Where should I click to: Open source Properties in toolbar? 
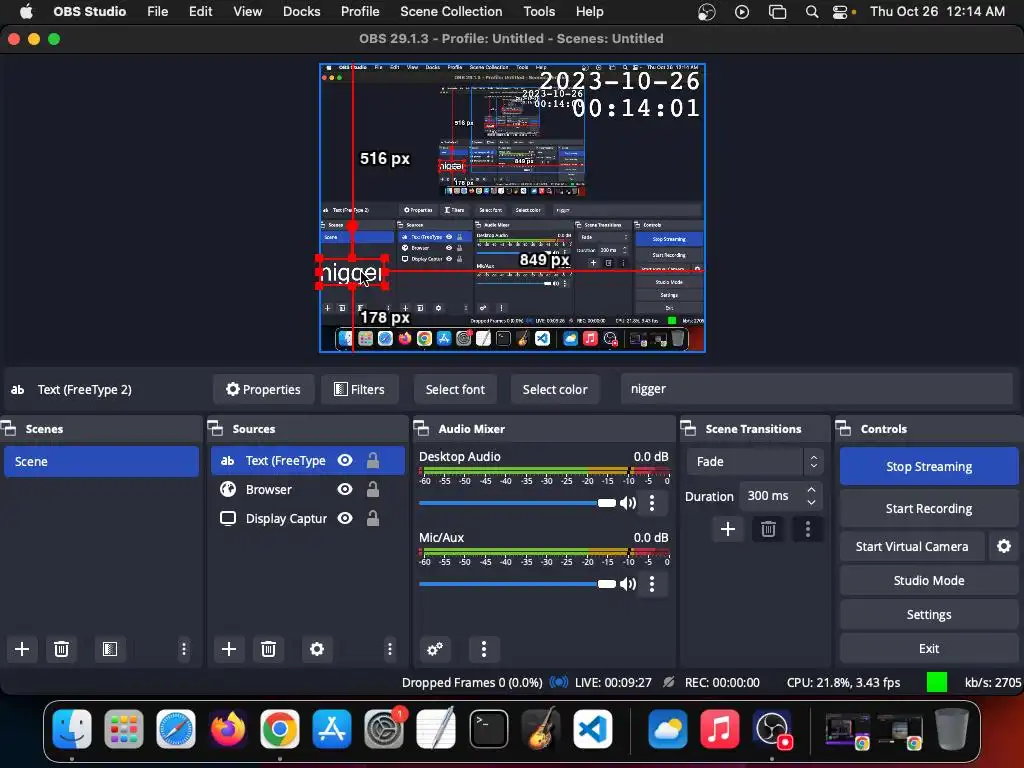coord(263,389)
